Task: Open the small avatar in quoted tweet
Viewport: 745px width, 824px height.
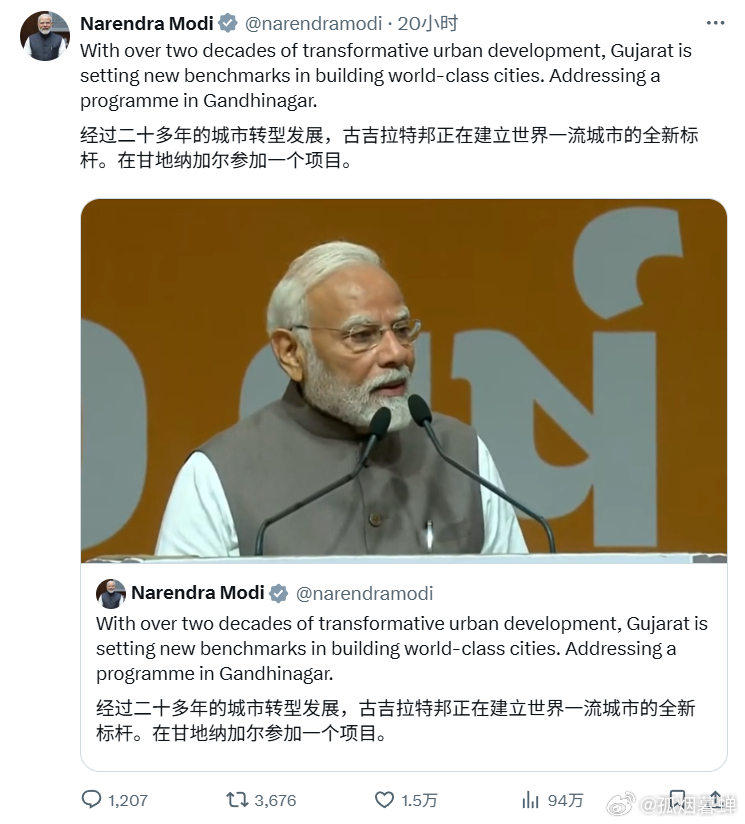Action: 111,593
